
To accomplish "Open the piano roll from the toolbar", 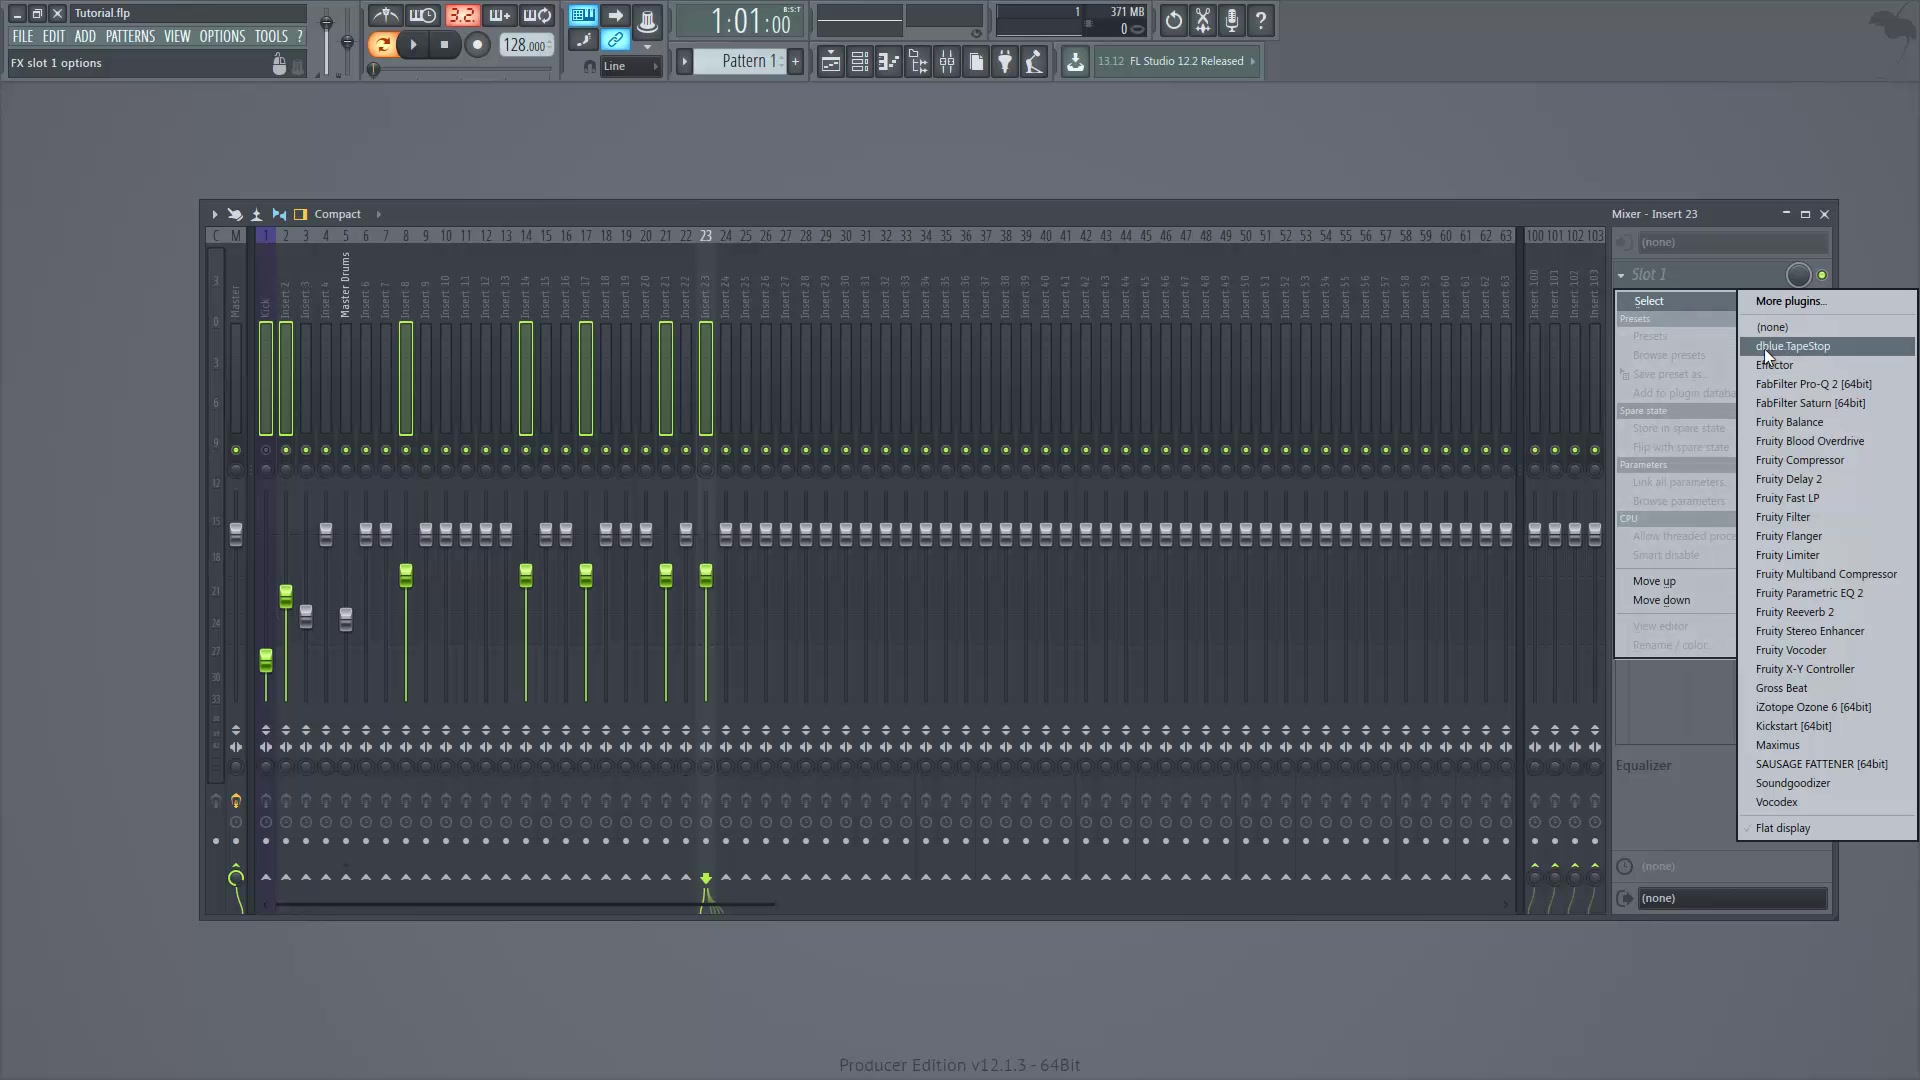I will pyautogui.click(x=888, y=62).
